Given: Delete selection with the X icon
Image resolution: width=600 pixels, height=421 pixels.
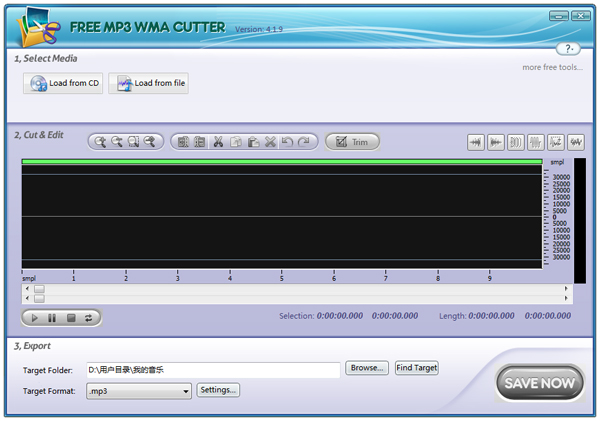Looking at the screenshot, I should (270, 142).
